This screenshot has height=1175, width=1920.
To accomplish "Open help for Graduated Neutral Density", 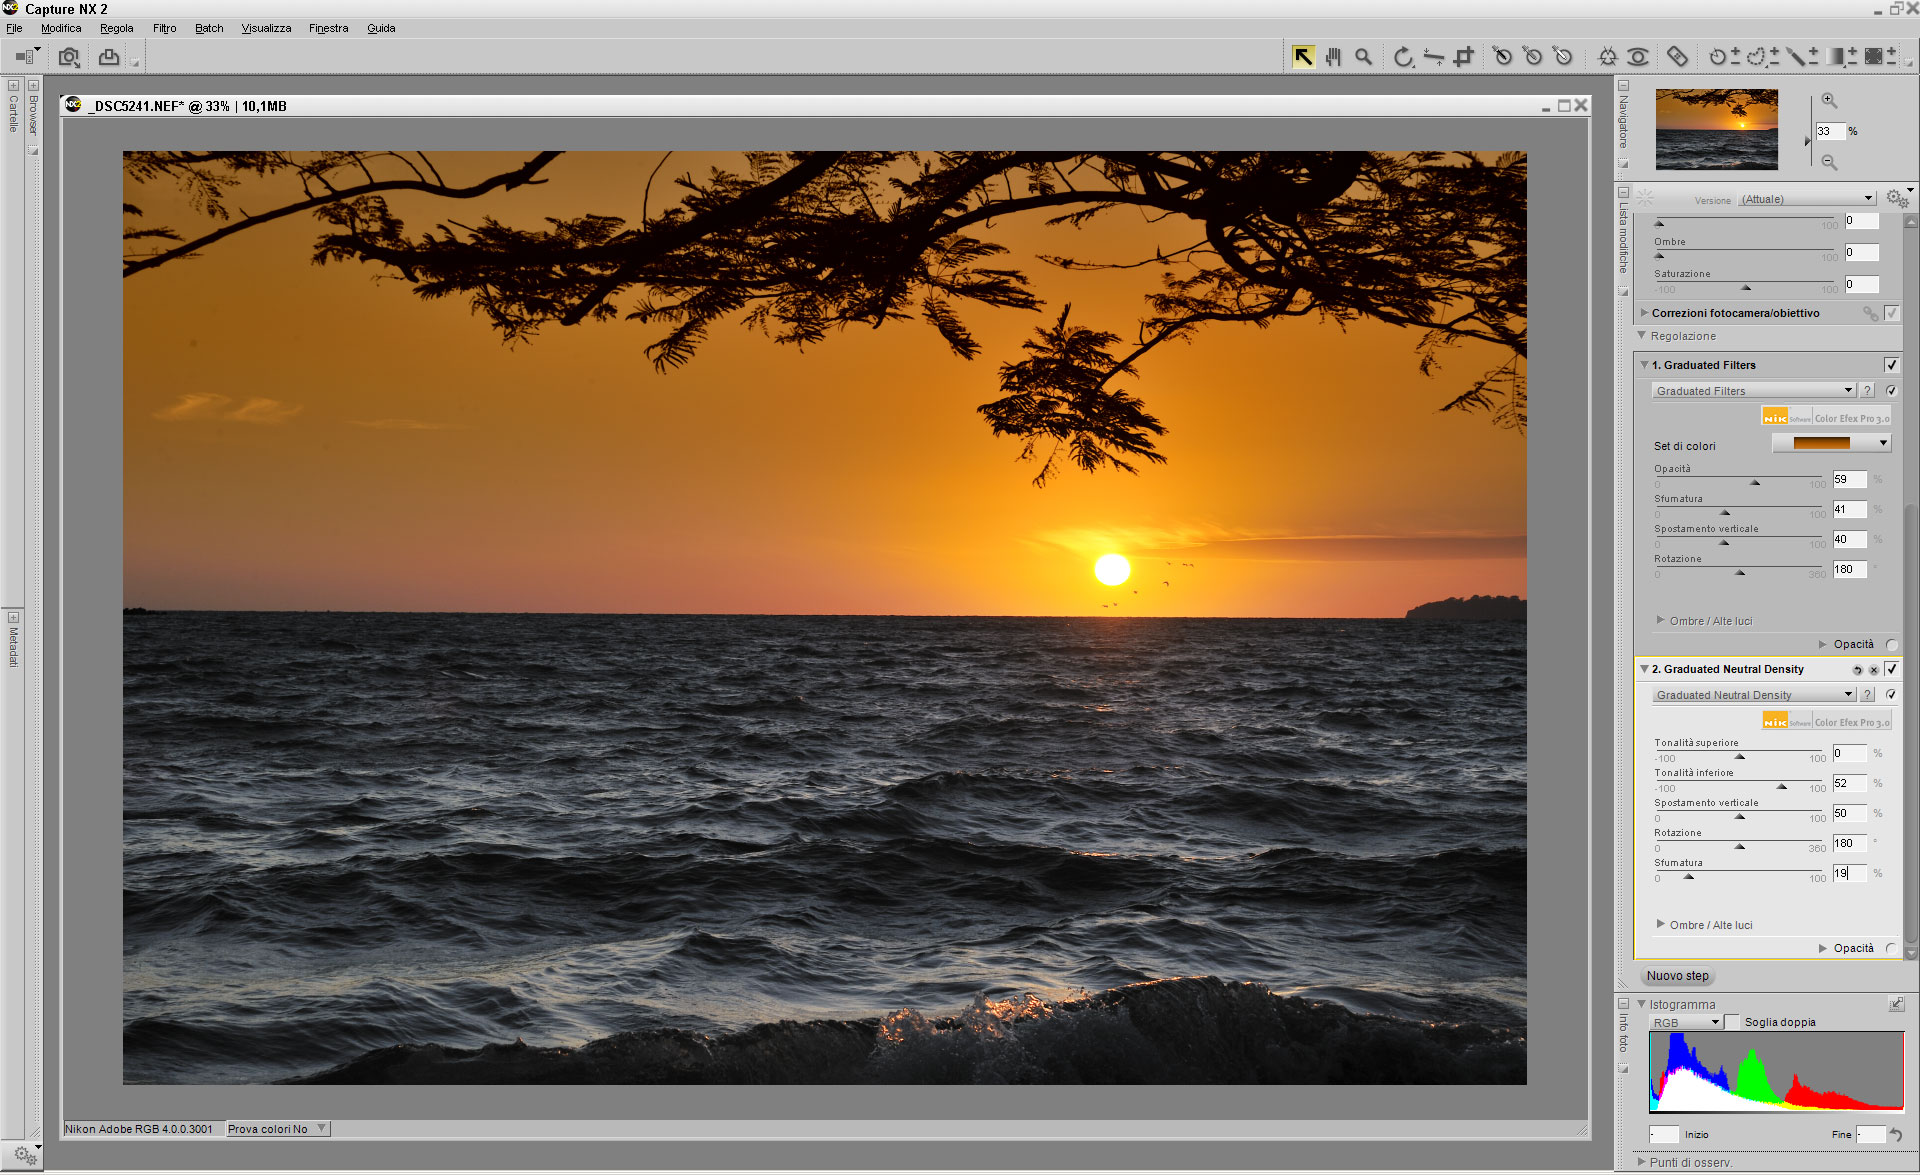I will [x=1867, y=695].
